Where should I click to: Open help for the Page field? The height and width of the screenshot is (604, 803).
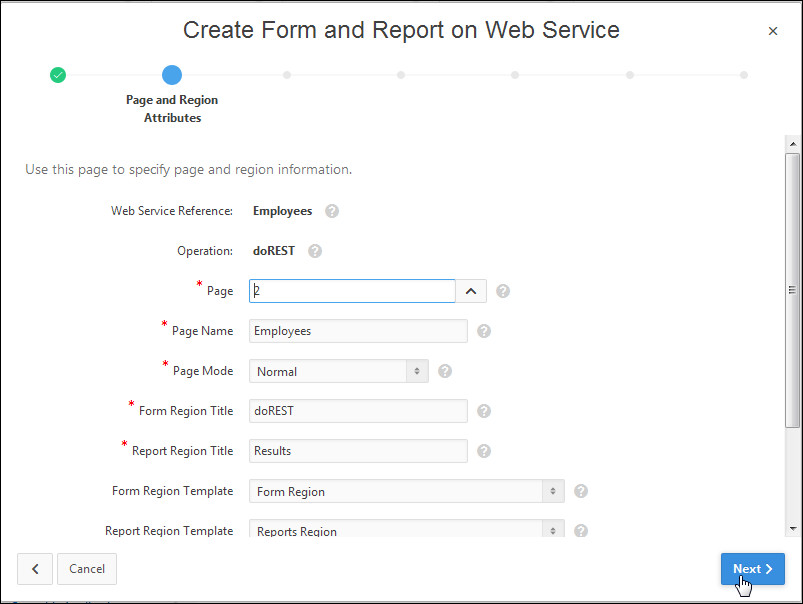click(x=503, y=291)
